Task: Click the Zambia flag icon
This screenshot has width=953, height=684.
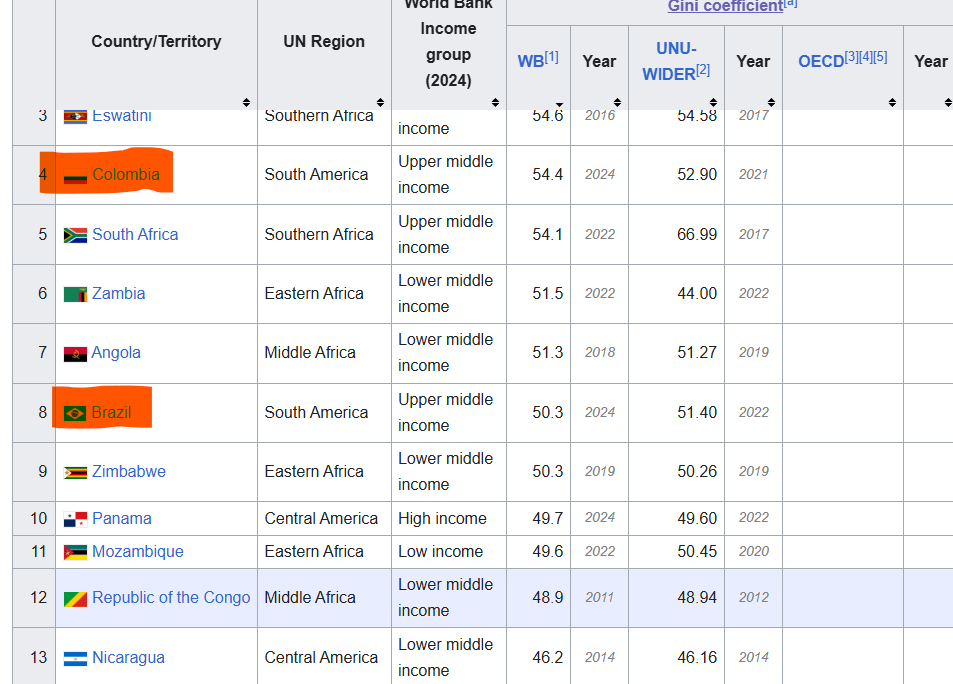Action: 75,294
